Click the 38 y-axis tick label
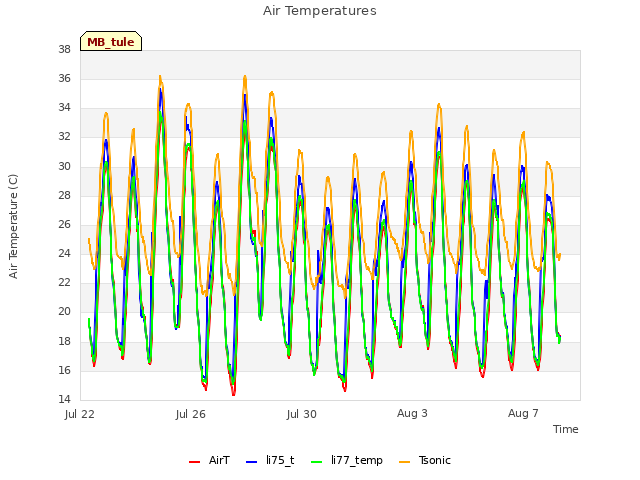Screen dimensions: 640x480 [x=64, y=49]
